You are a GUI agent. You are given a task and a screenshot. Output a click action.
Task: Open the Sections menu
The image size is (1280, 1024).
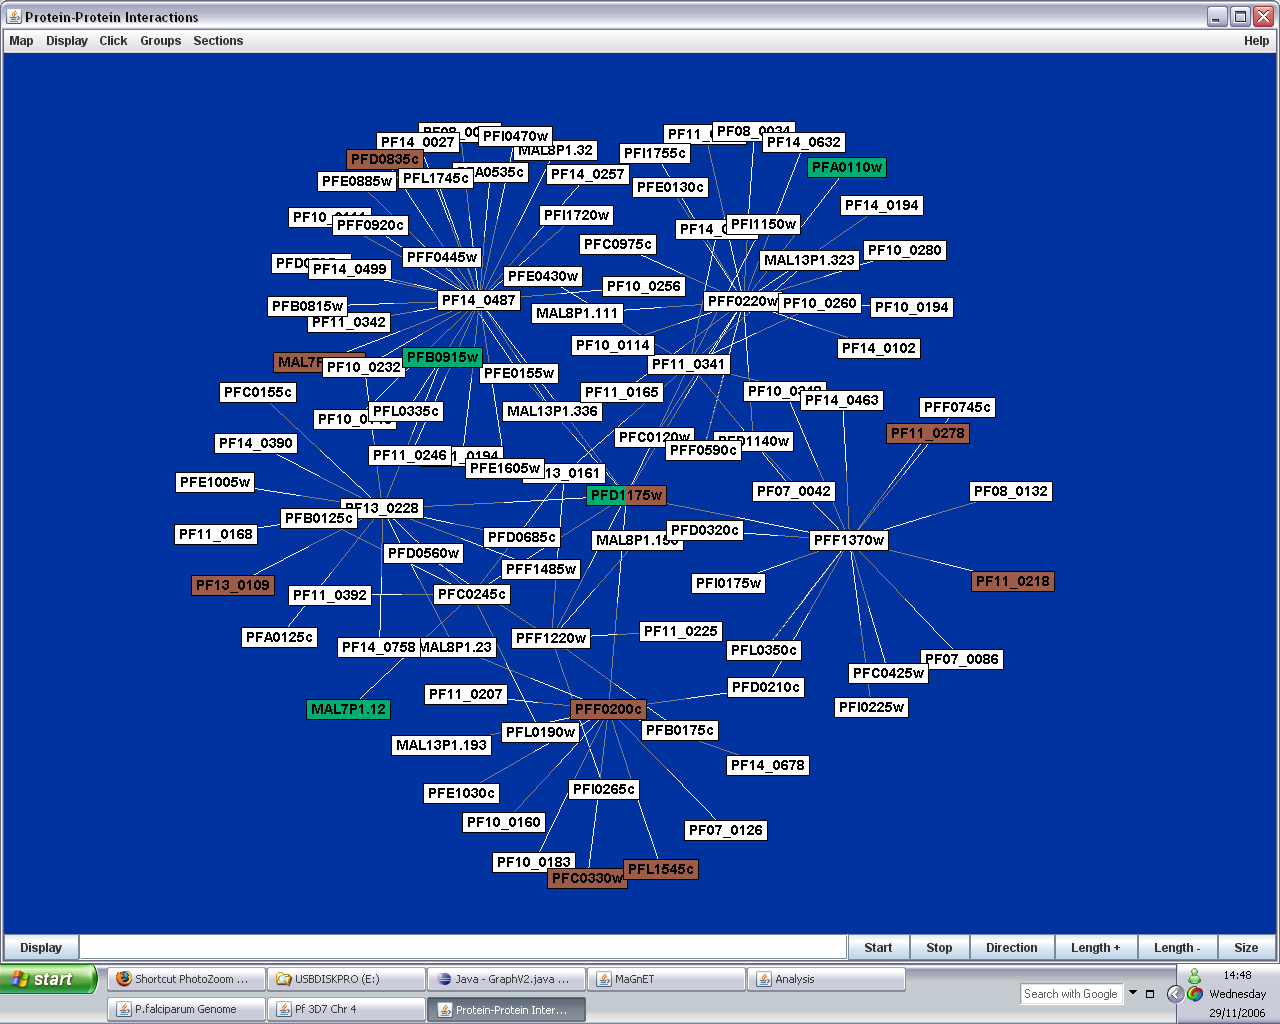[218, 41]
